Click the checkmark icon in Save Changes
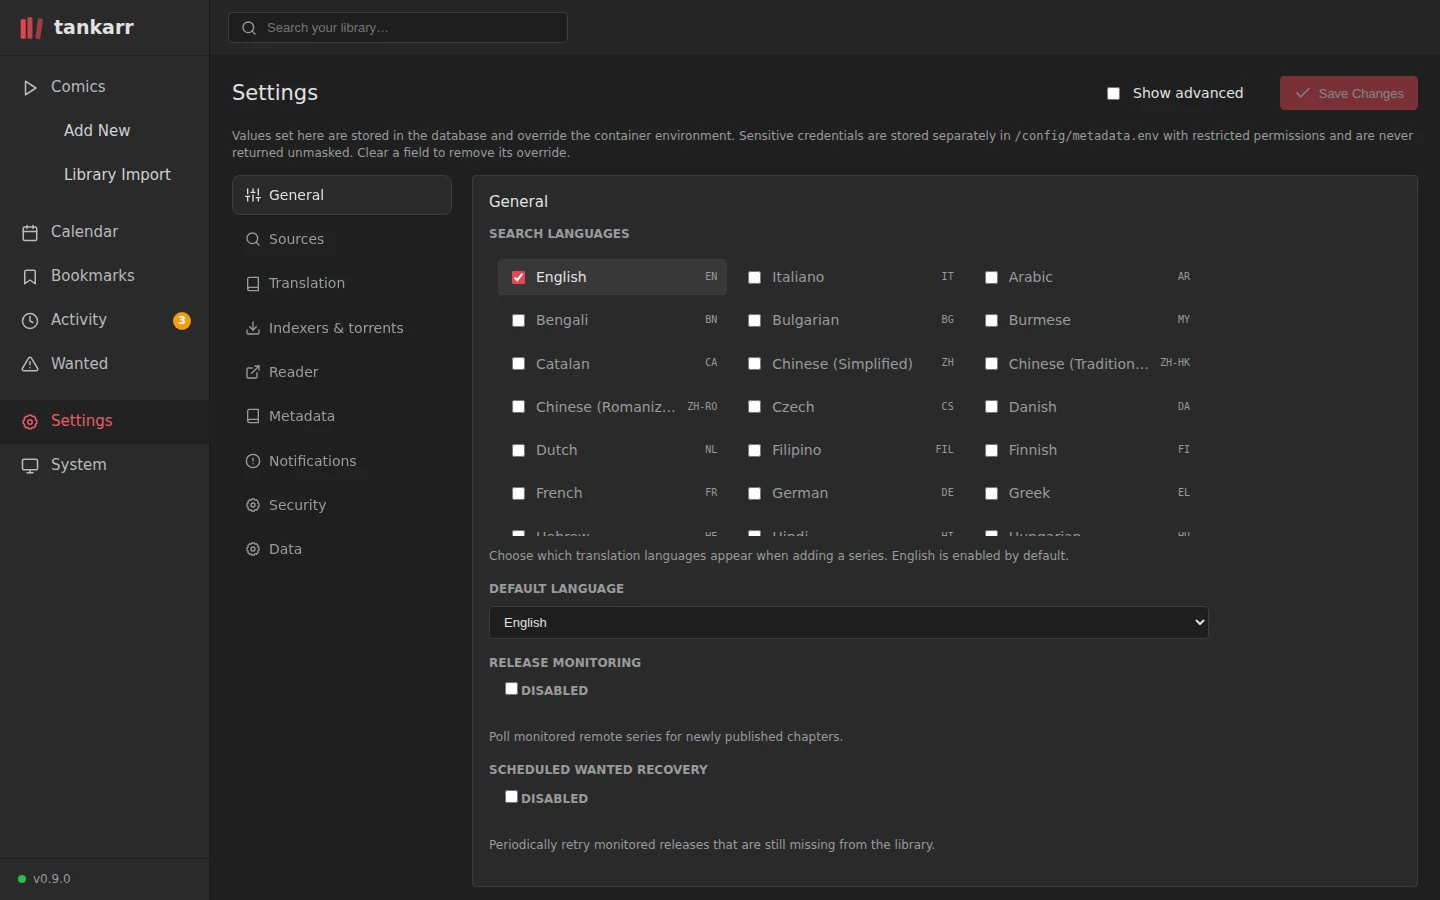This screenshot has width=1440, height=900. click(1303, 93)
